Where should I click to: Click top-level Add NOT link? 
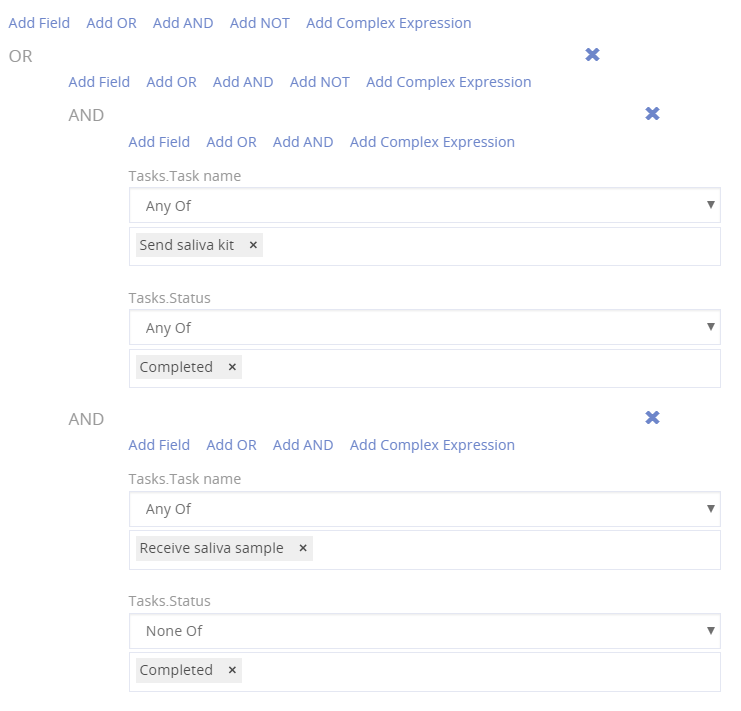click(x=260, y=23)
